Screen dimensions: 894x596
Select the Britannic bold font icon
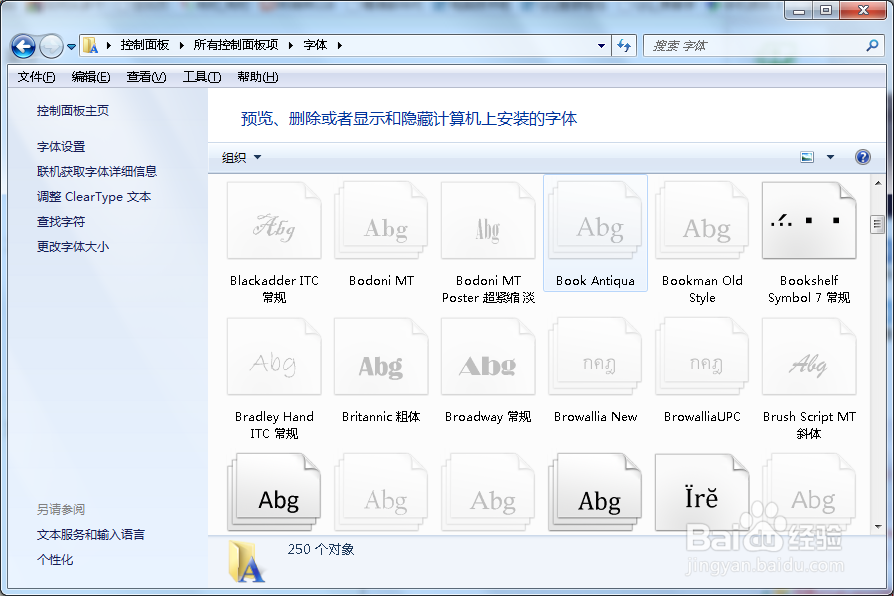click(x=381, y=357)
